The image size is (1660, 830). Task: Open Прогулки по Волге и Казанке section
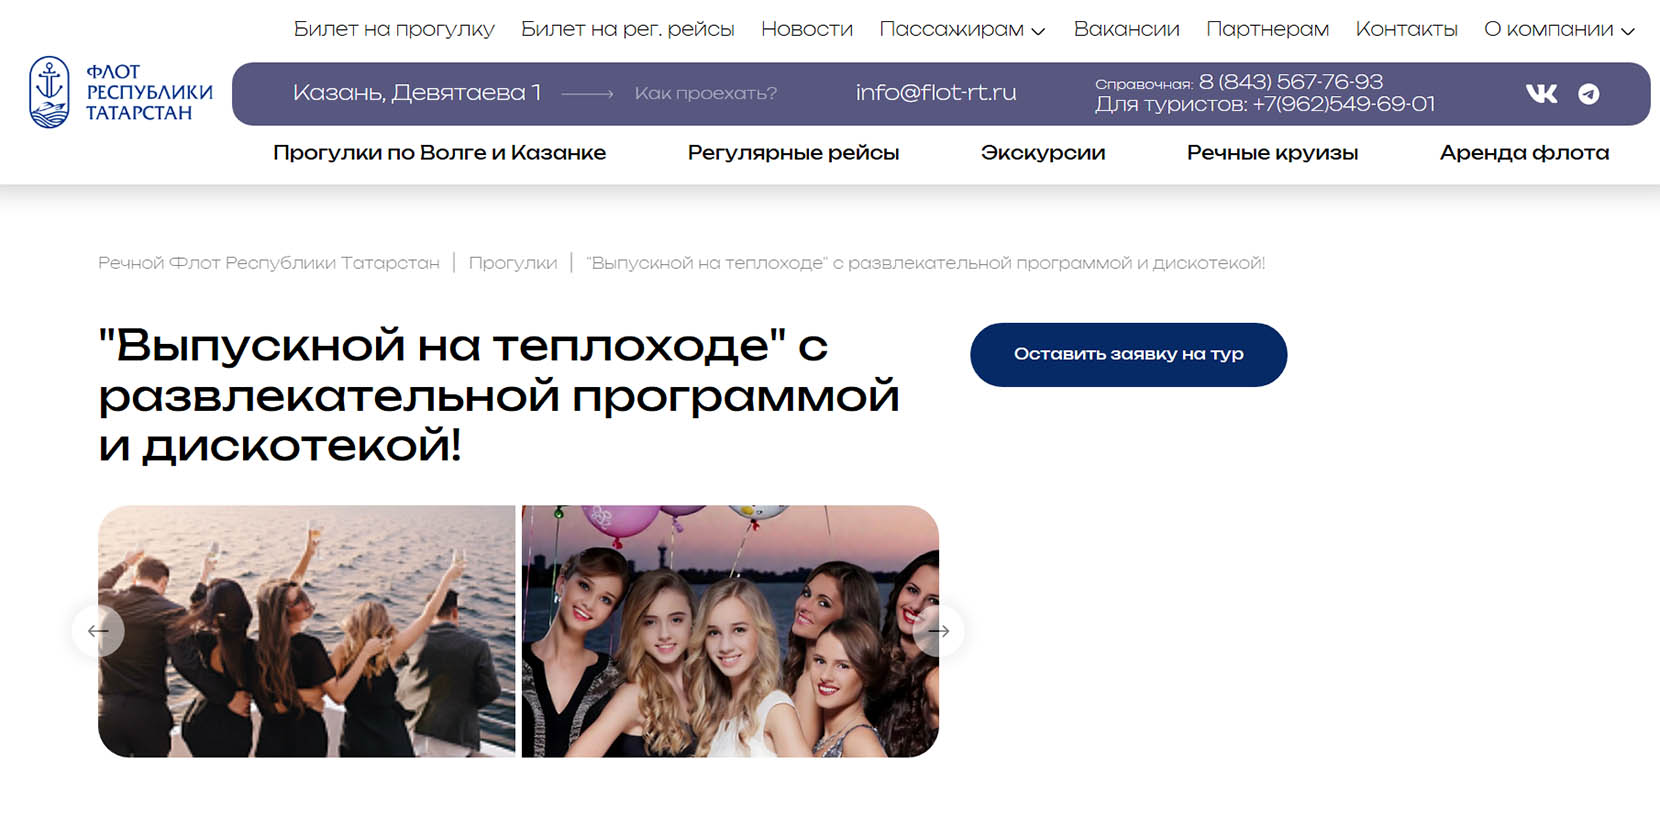click(439, 153)
